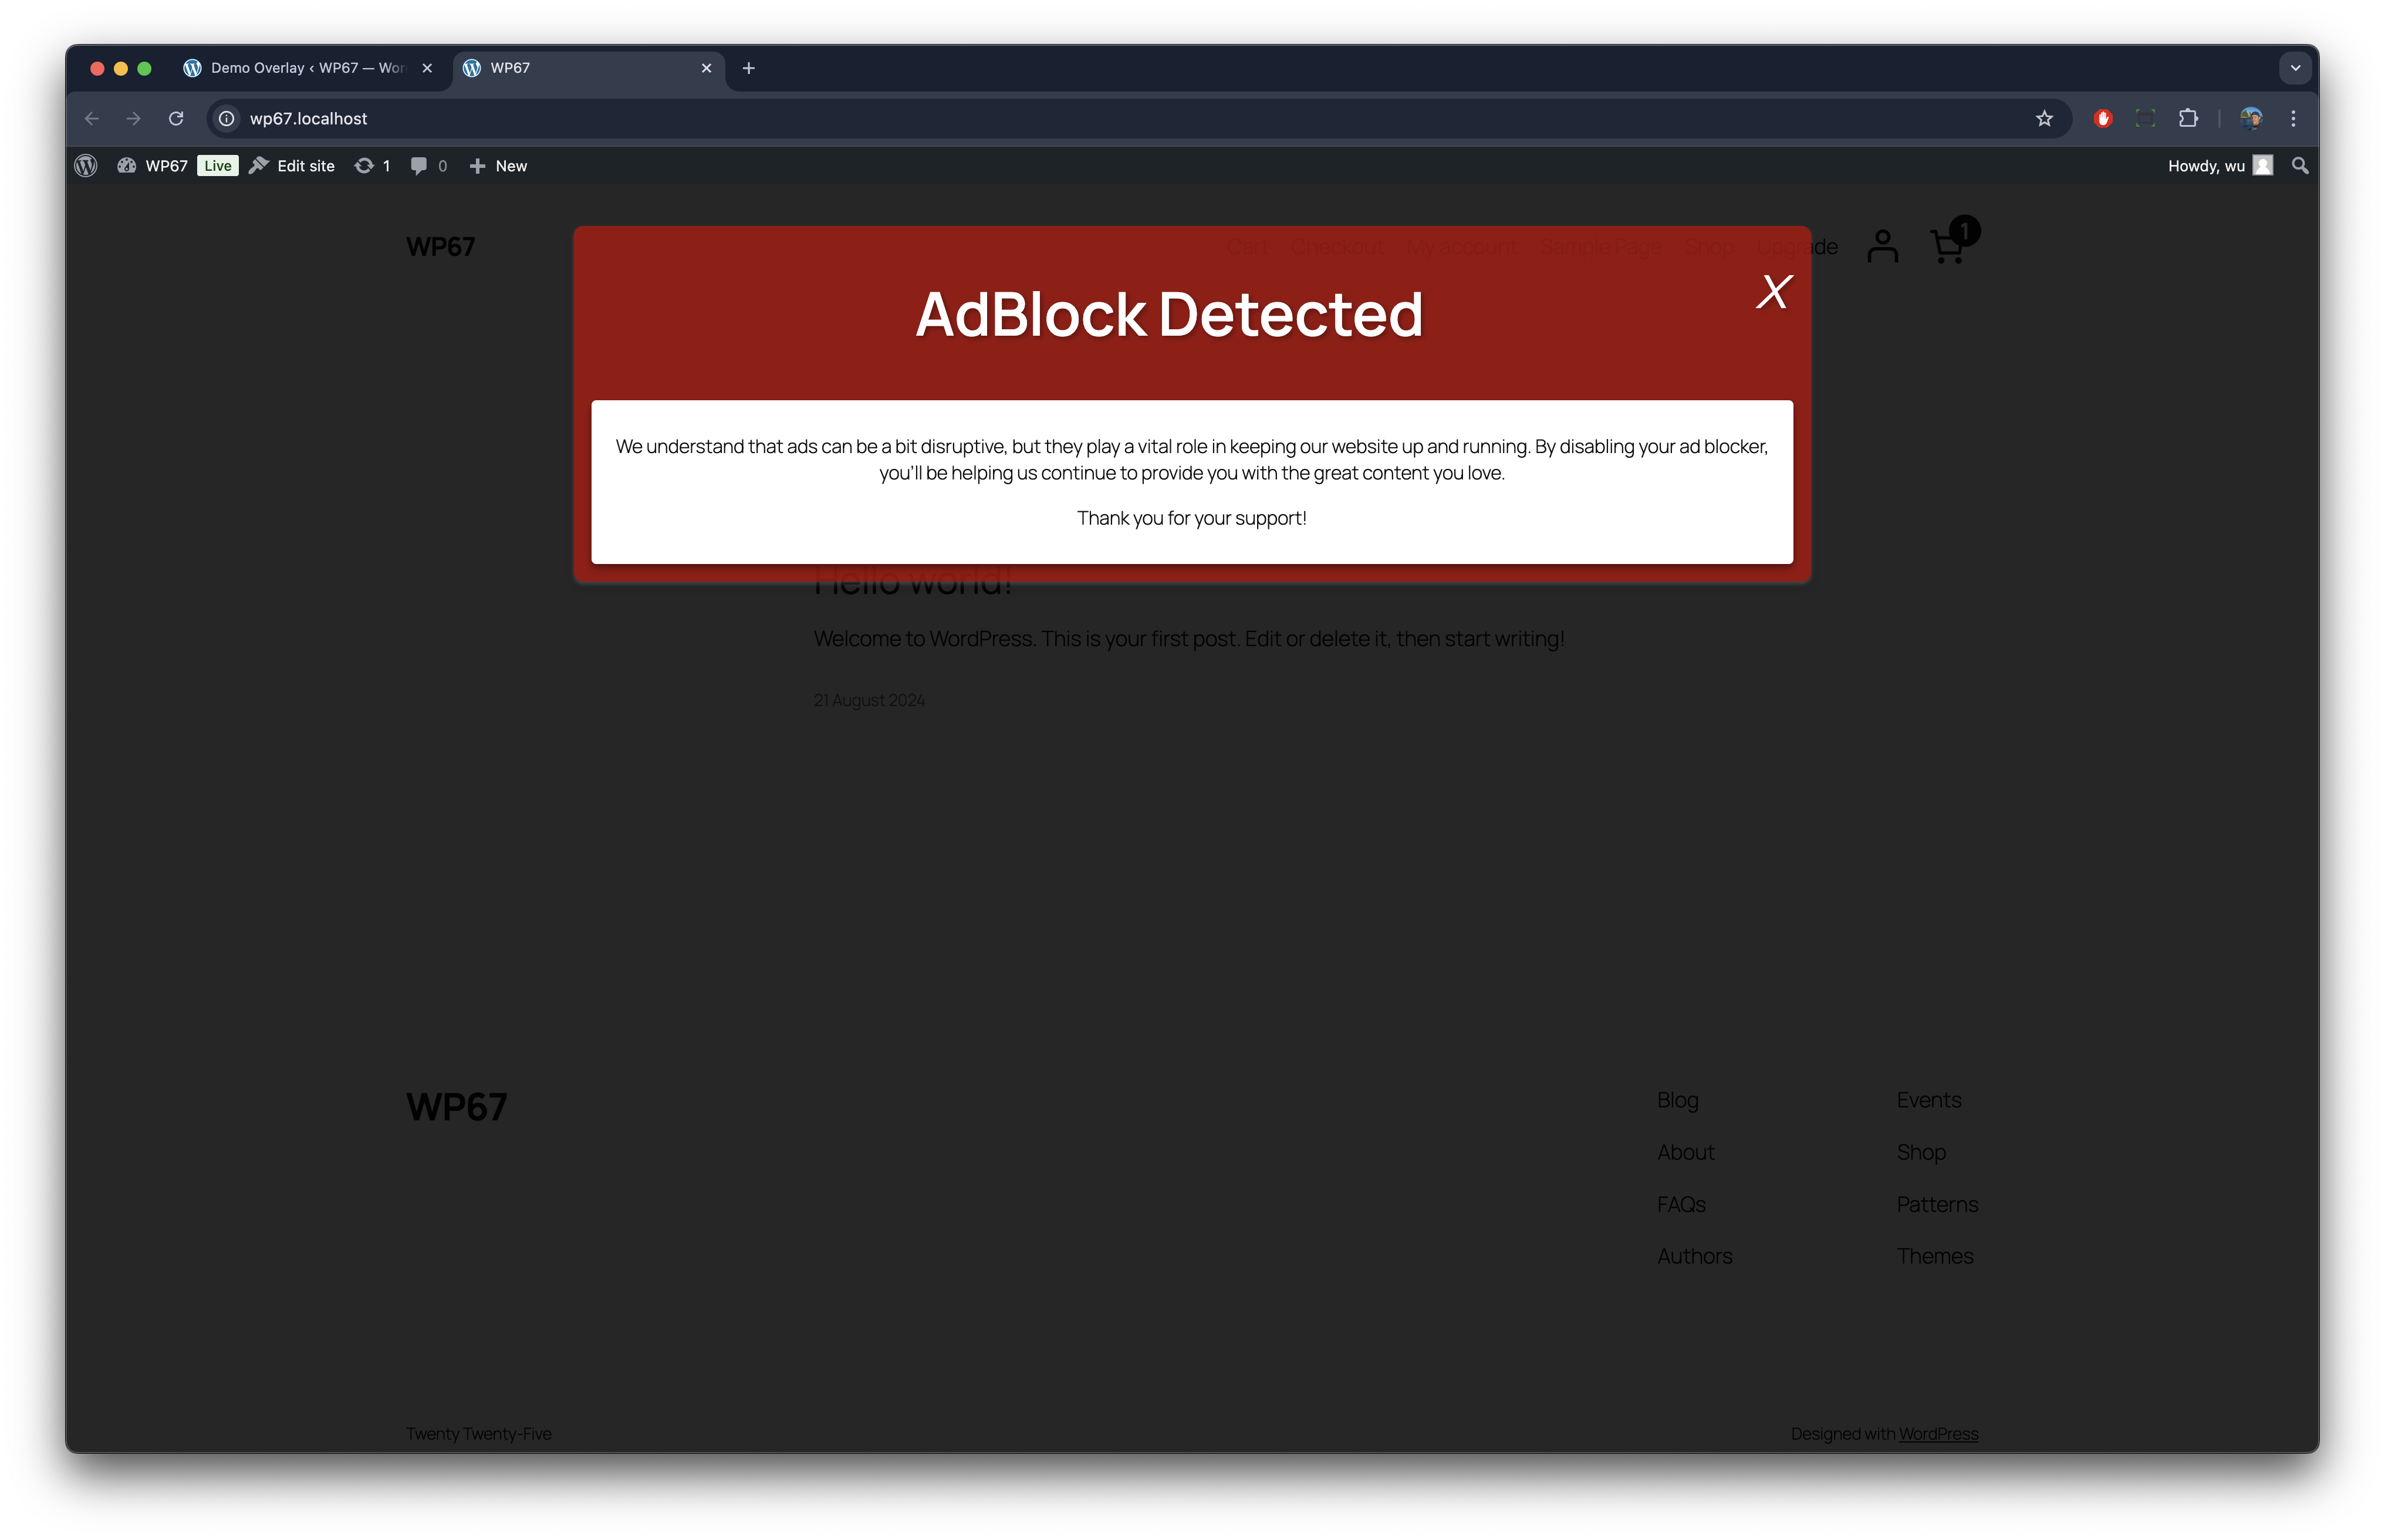View site information icon in address bar
The height and width of the screenshot is (1540, 2385).
pyautogui.click(x=227, y=119)
